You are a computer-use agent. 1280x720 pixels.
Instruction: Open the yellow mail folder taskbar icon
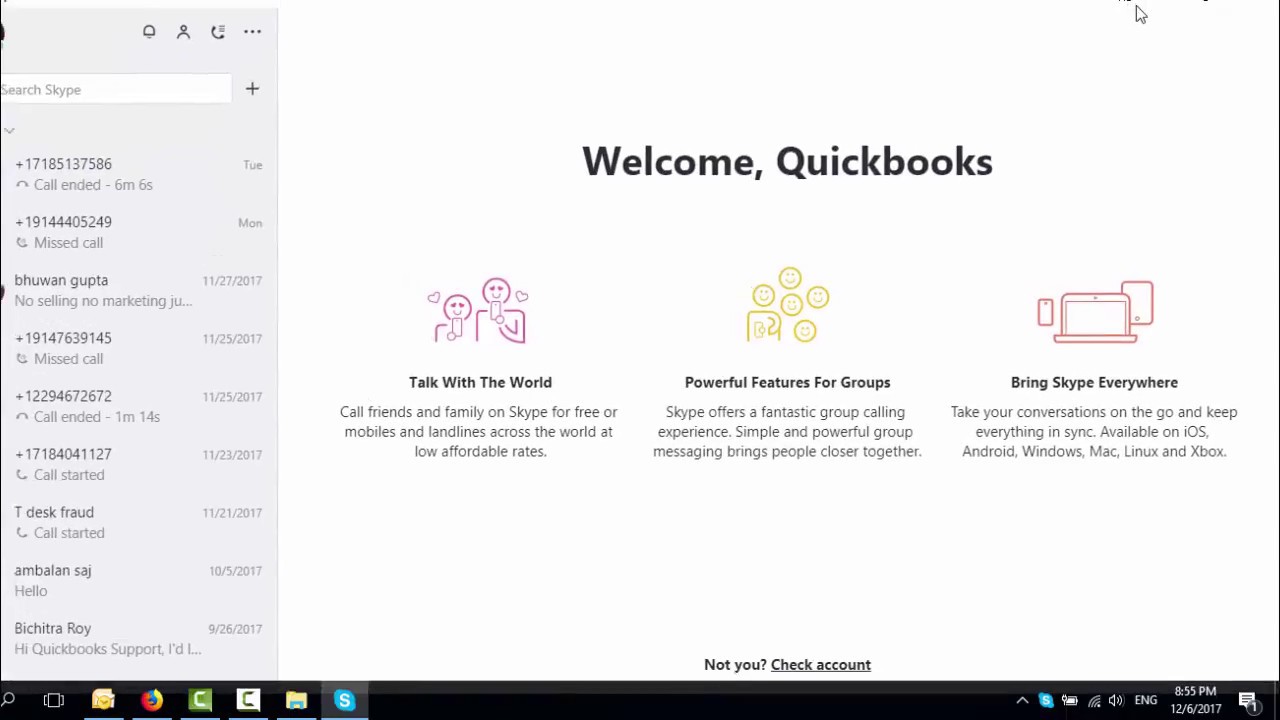point(103,701)
